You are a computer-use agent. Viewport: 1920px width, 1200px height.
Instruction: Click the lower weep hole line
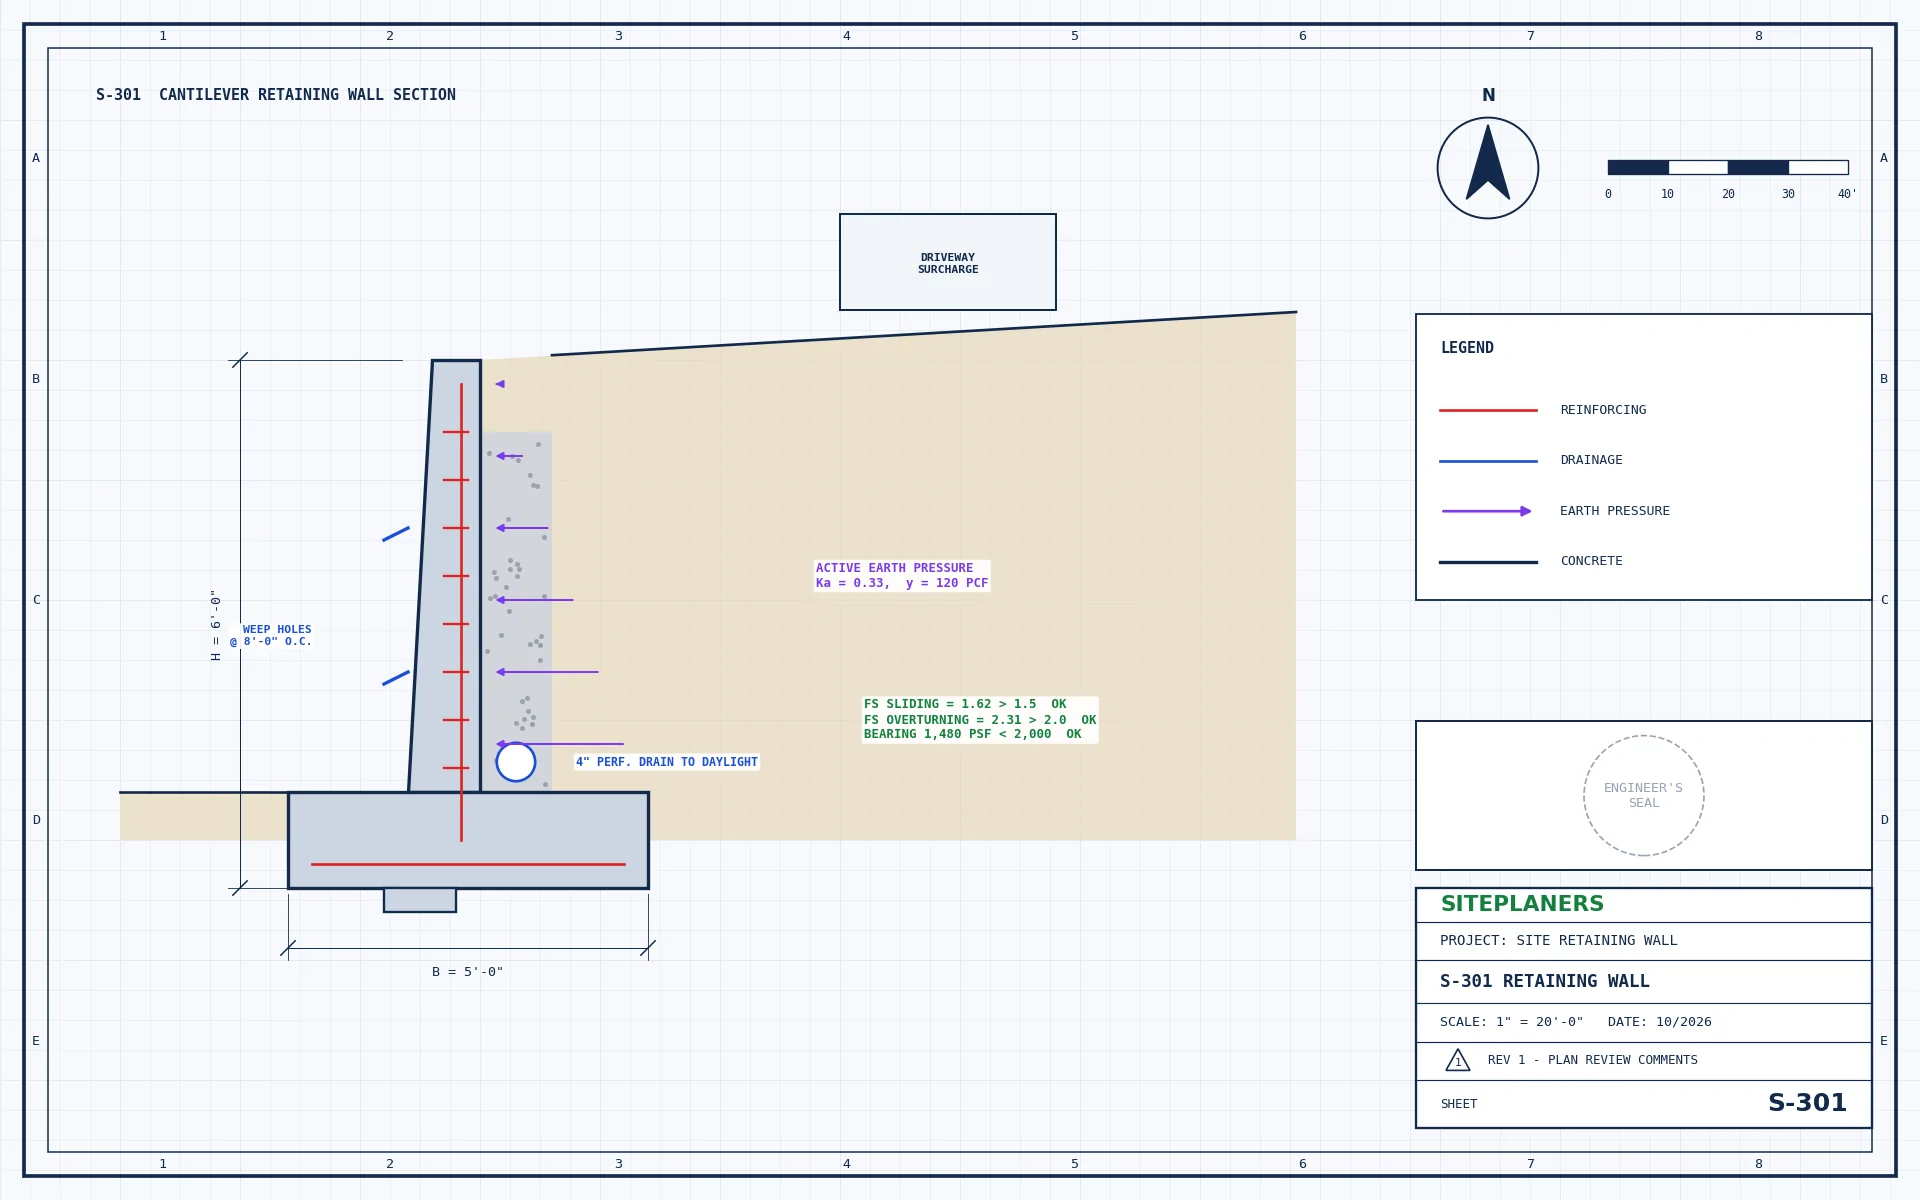tap(396, 678)
